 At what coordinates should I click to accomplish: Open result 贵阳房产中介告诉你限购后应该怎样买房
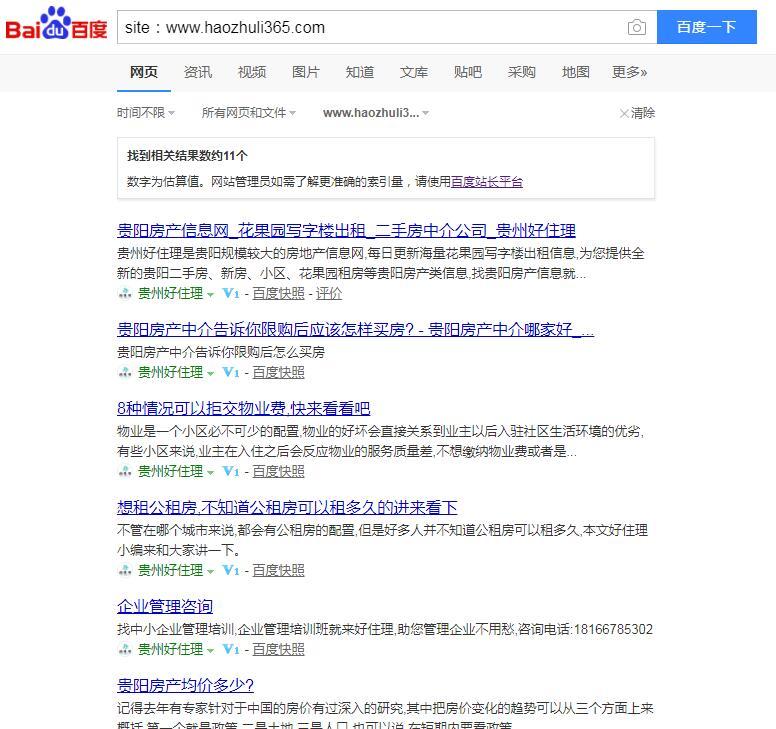pyautogui.click(x=355, y=330)
